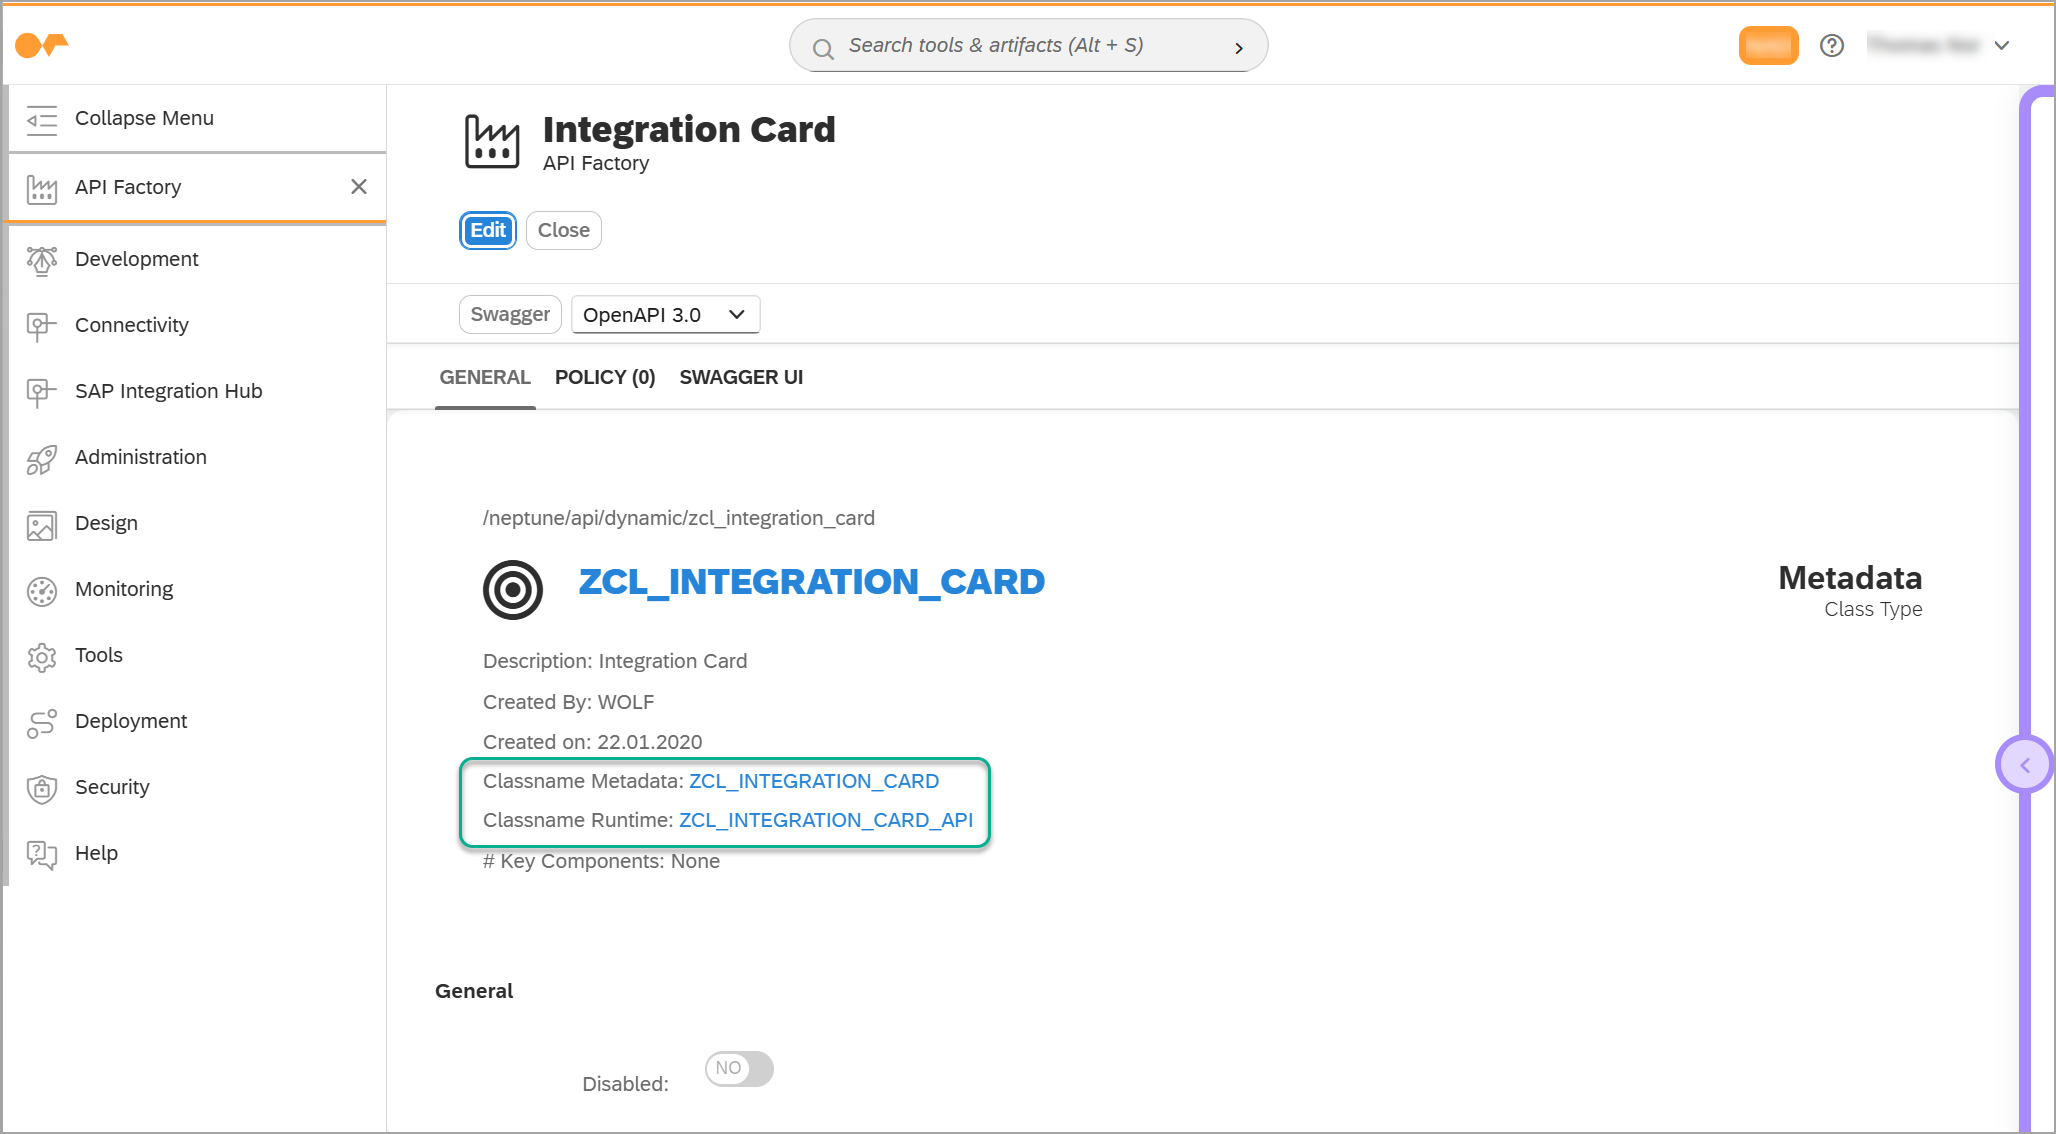This screenshot has height=1134, width=2056.
Task: Open the Security shield icon
Action: point(41,788)
